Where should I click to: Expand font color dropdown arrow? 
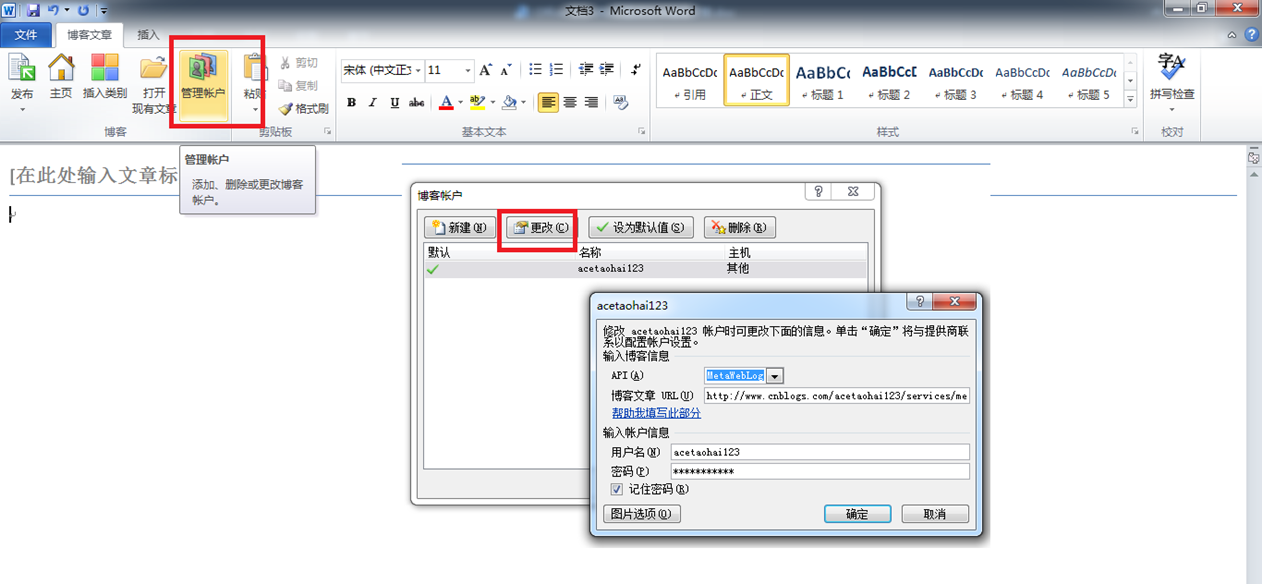tap(459, 102)
